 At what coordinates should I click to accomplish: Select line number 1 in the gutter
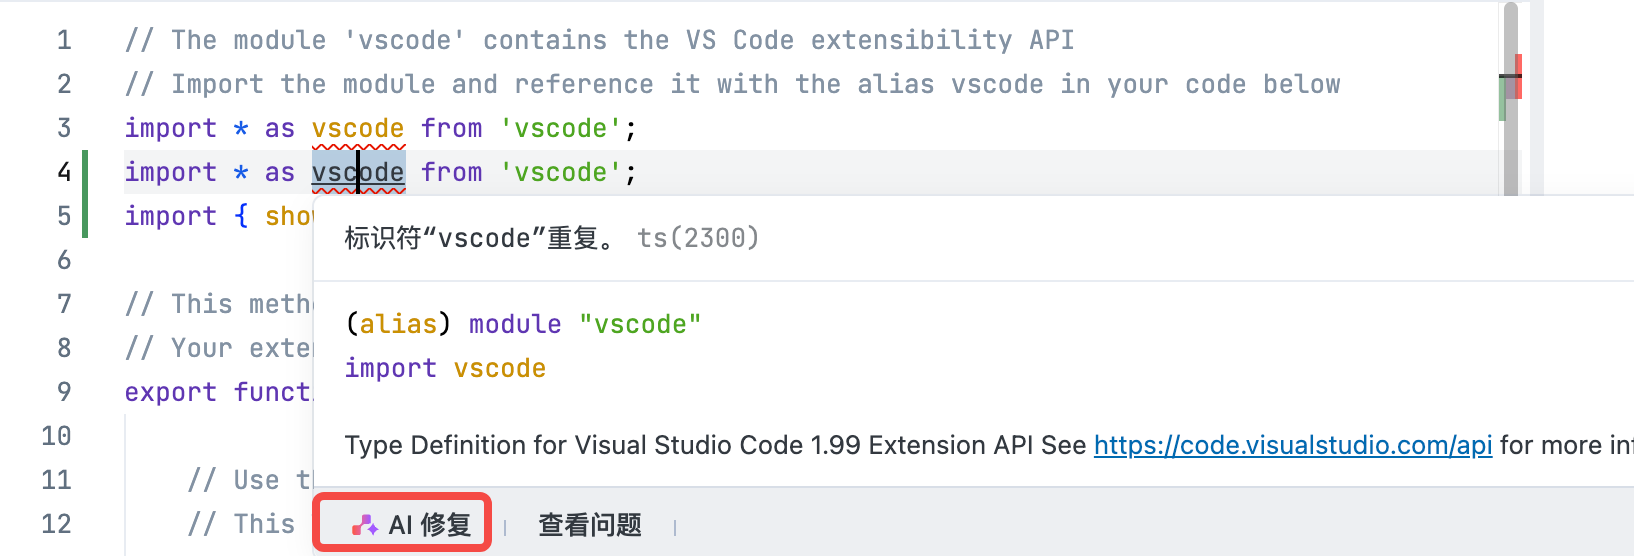coord(64,40)
